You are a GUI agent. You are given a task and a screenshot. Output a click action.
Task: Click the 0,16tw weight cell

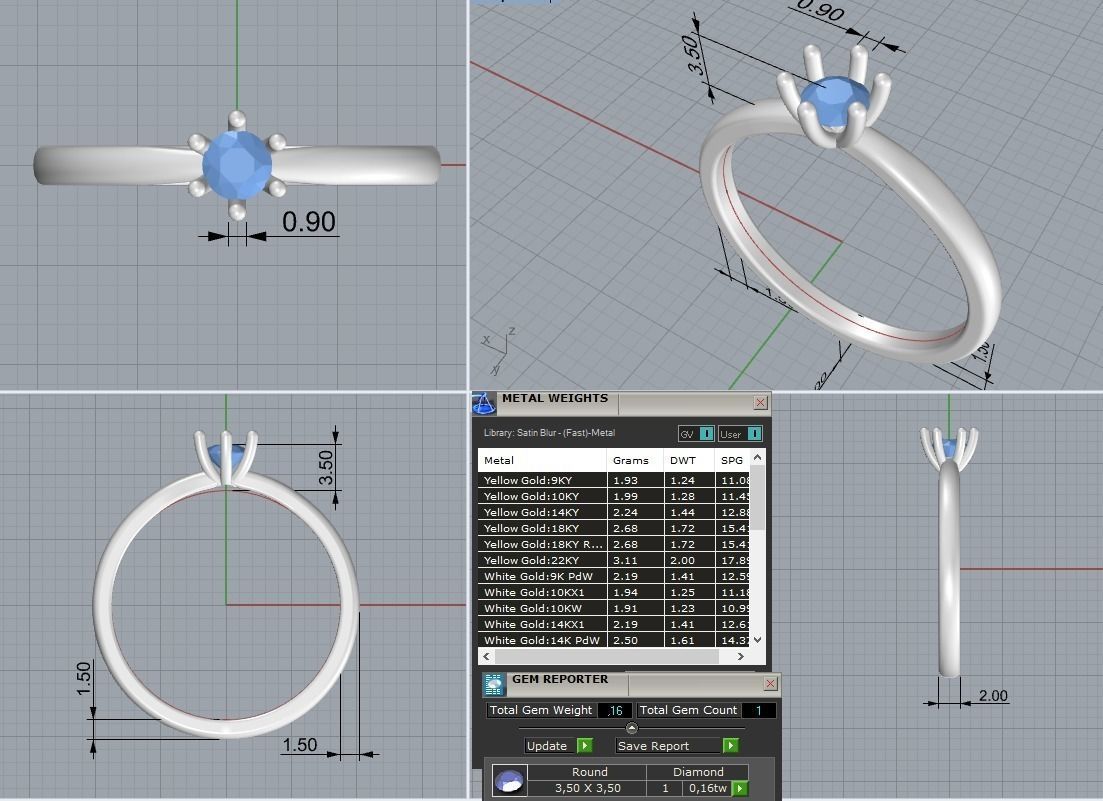(708, 788)
